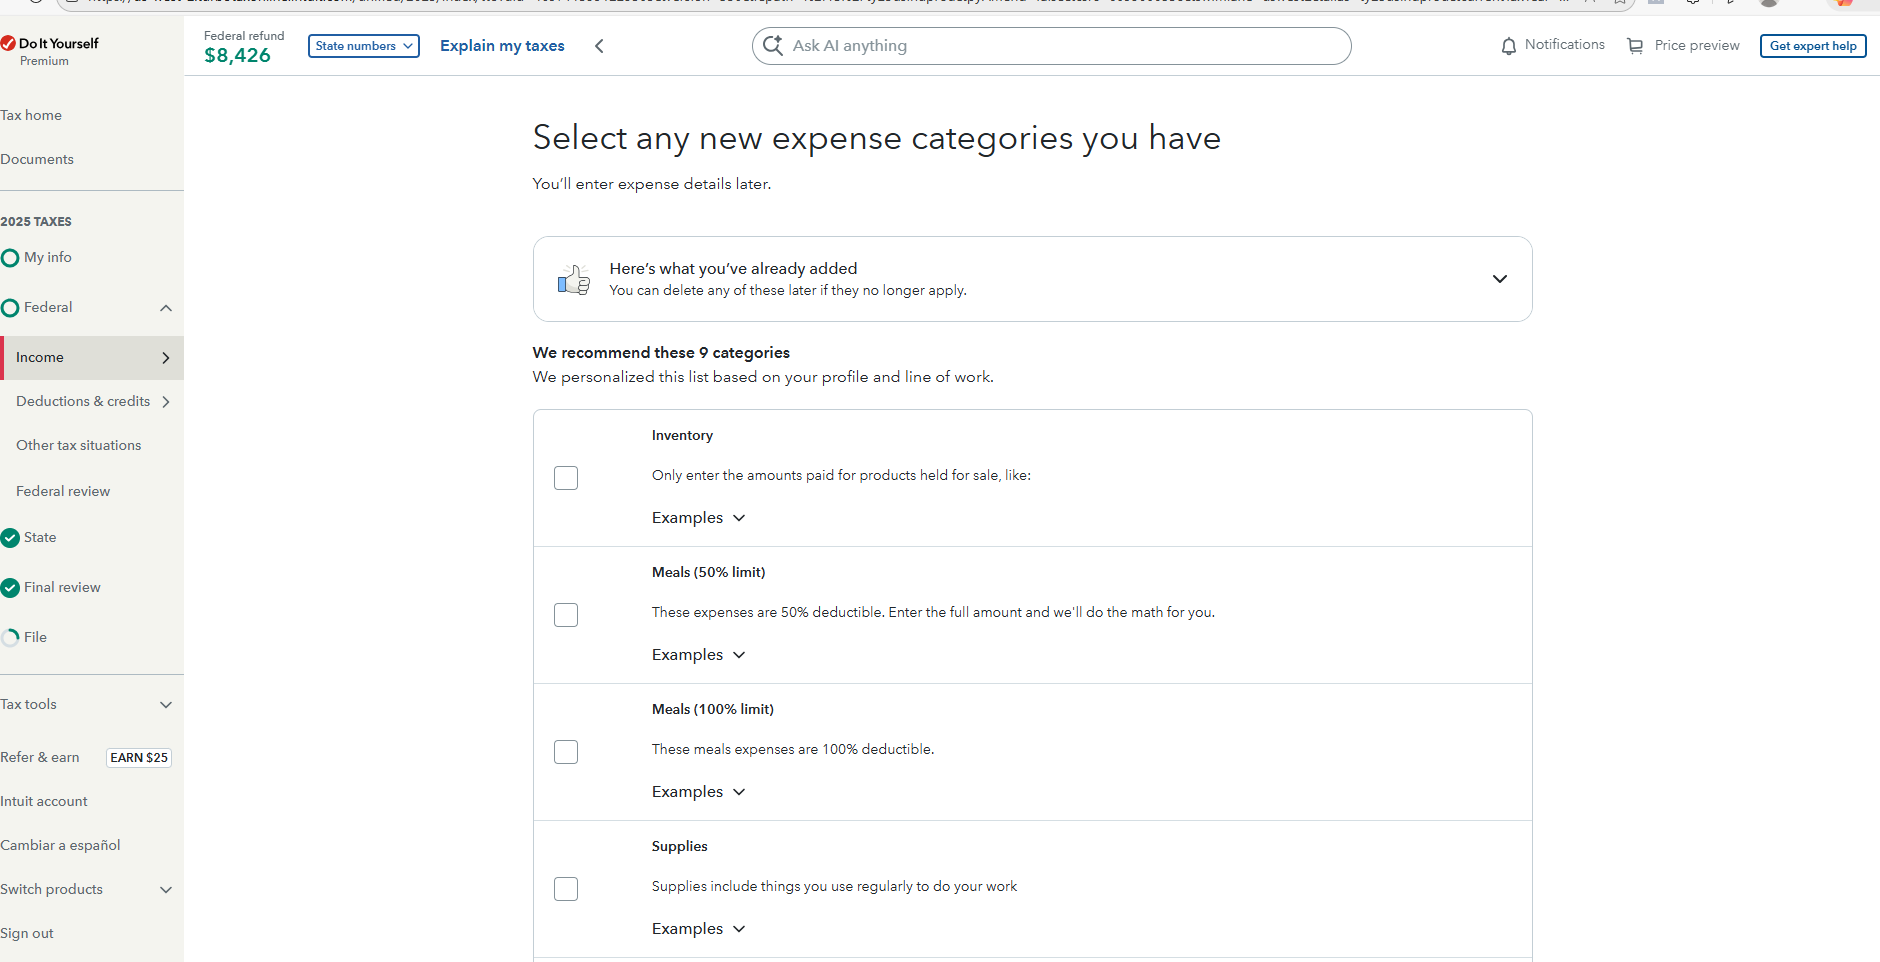1880x962 pixels.
Task: Check the Inventory checkbox
Action: pos(566,478)
